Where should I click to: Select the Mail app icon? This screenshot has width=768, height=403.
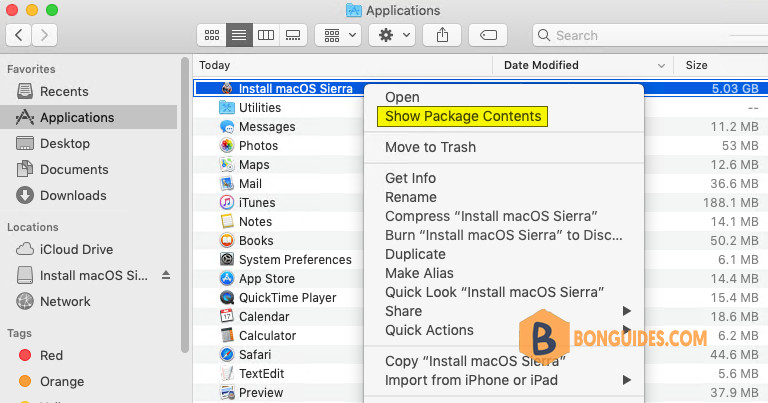(227, 184)
